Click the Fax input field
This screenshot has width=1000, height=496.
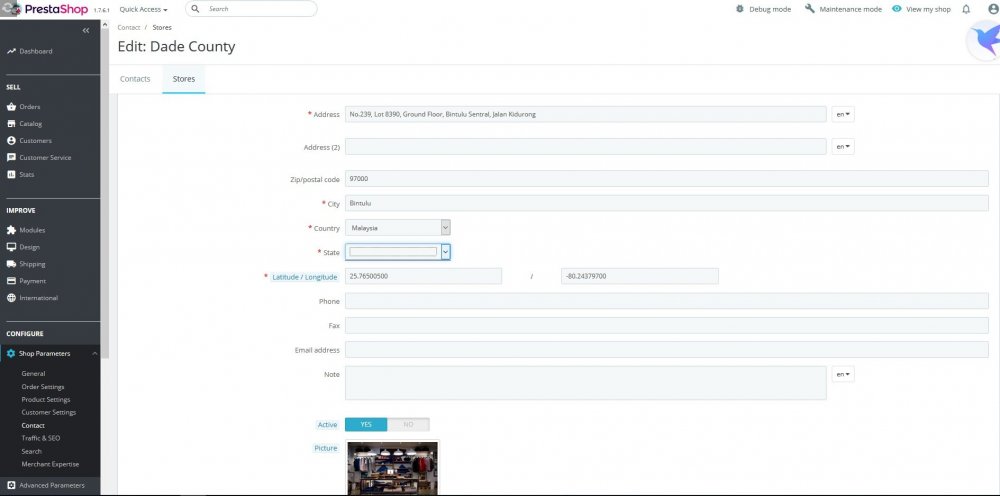[x=666, y=325]
